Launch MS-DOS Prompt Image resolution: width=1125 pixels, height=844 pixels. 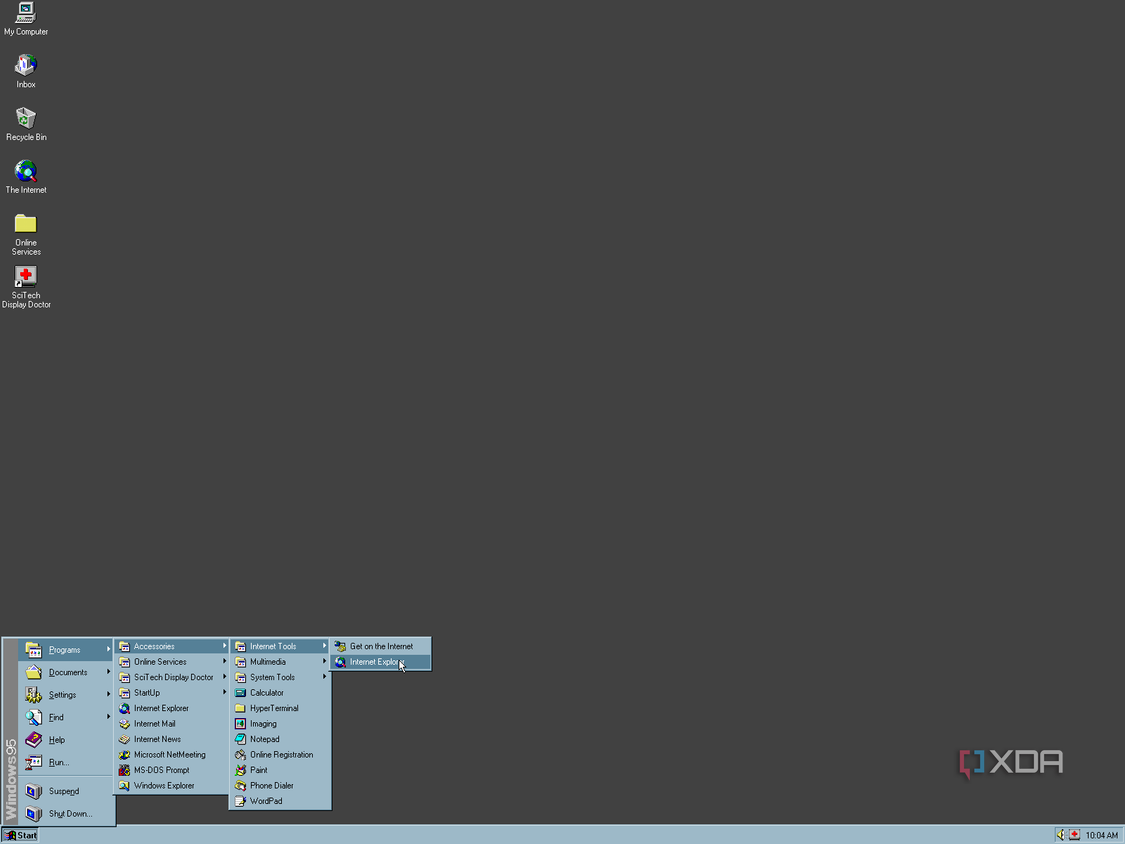pyautogui.click(x=172, y=770)
